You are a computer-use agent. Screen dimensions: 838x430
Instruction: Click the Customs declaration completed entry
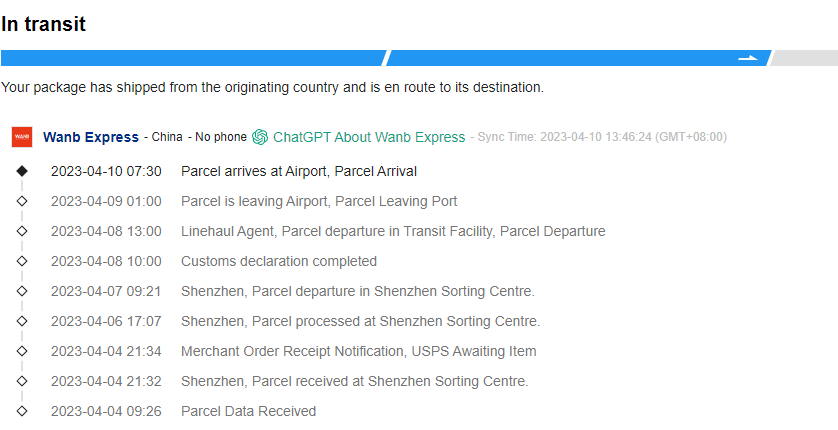point(279,261)
